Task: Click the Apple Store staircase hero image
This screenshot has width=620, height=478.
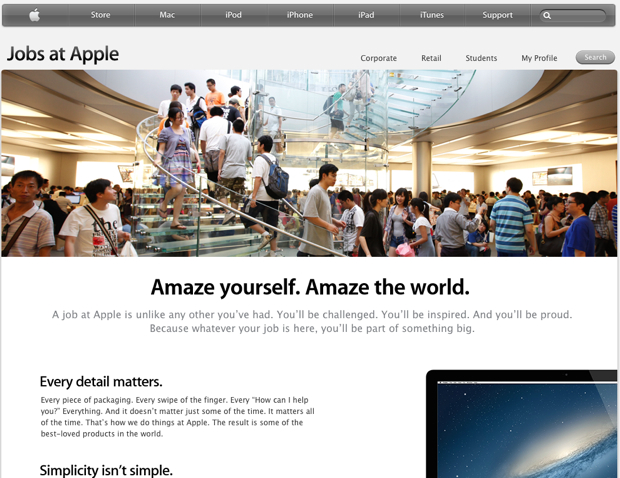Action: (x=309, y=163)
